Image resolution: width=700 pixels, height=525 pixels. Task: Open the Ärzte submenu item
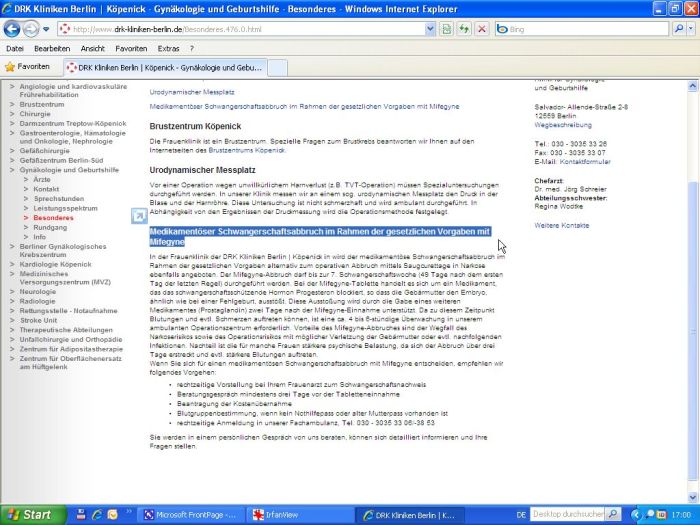coord(42,179)
